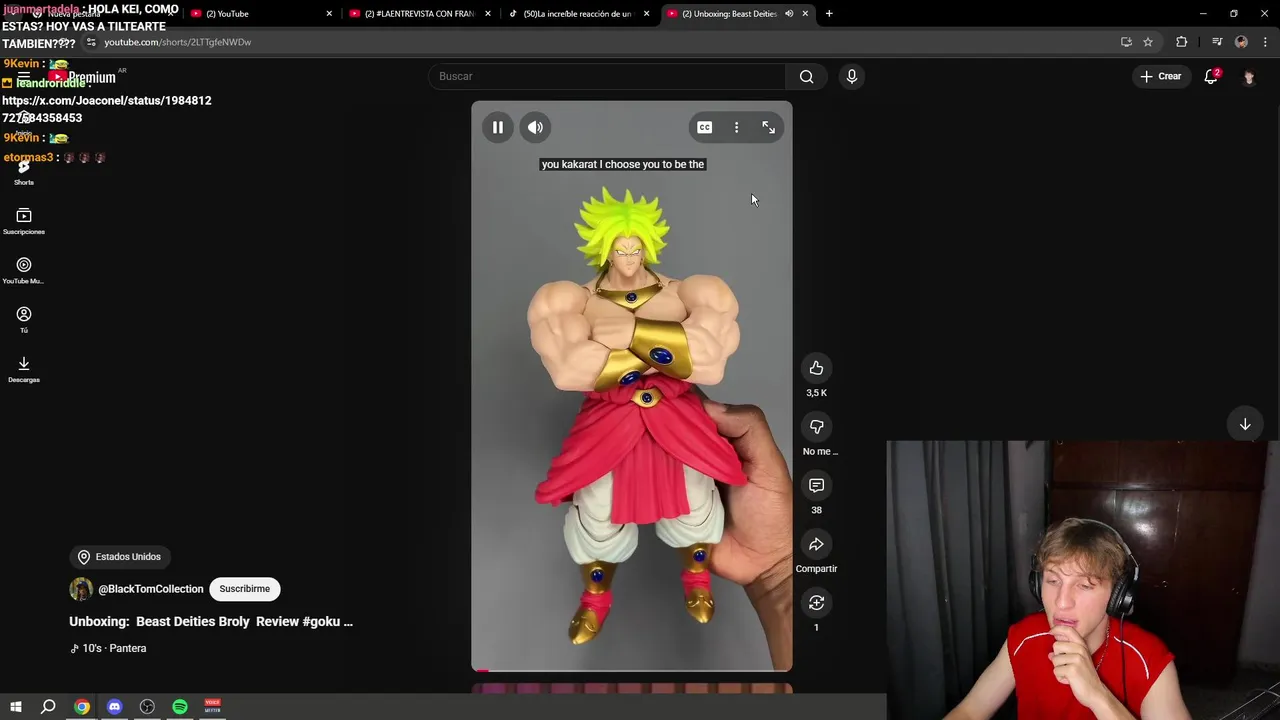1280x720 pixels.
Task: Install or cast using the address-bar screen icon
Action: coord(1126,42)
